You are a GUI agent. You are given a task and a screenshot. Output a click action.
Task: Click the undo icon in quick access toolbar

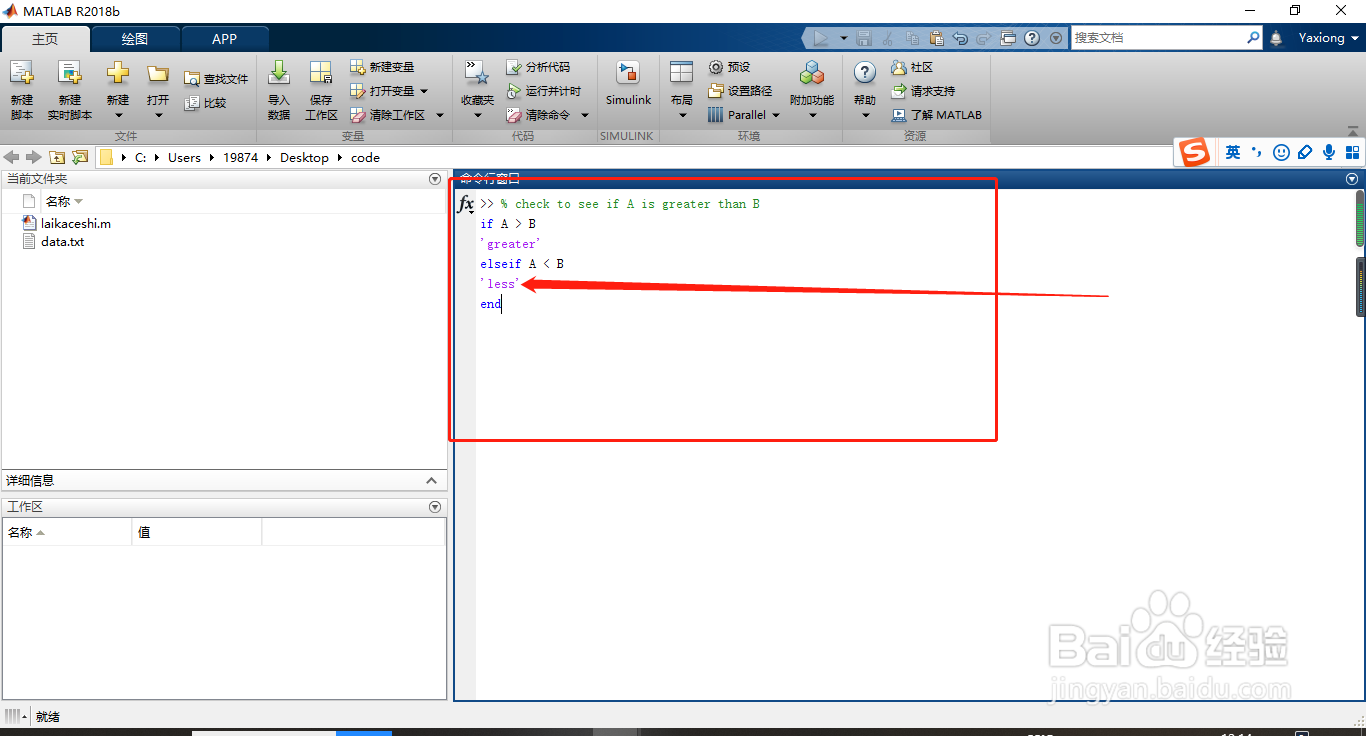960,38
